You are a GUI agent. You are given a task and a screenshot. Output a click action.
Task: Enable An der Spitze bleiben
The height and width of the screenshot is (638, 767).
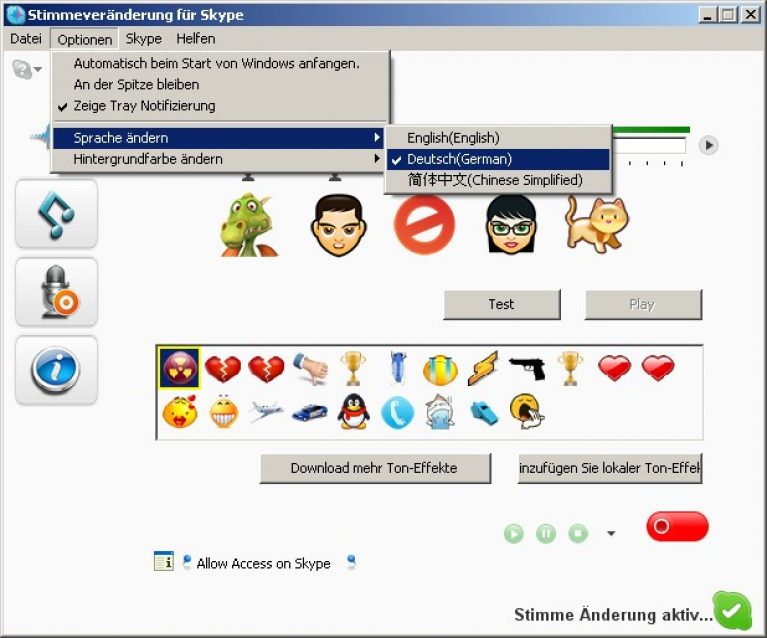click(x=221, y=84)
